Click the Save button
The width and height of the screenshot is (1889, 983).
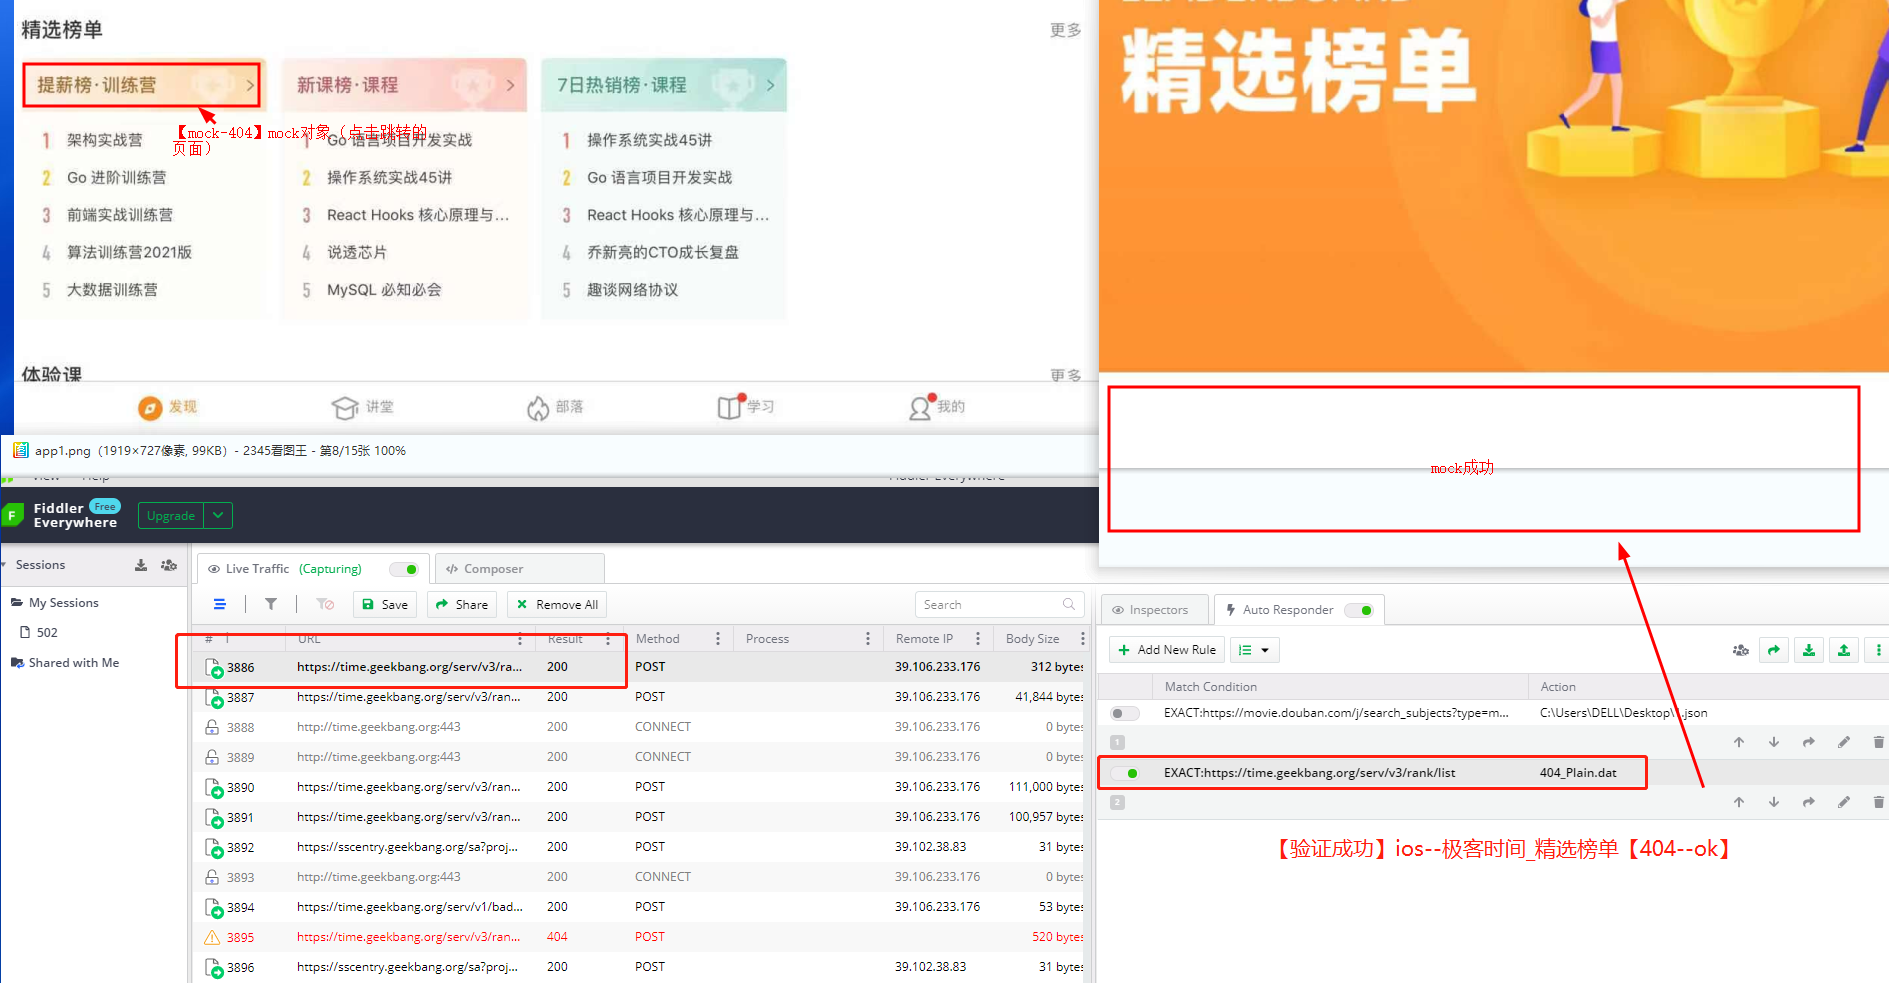click(385, 604)
